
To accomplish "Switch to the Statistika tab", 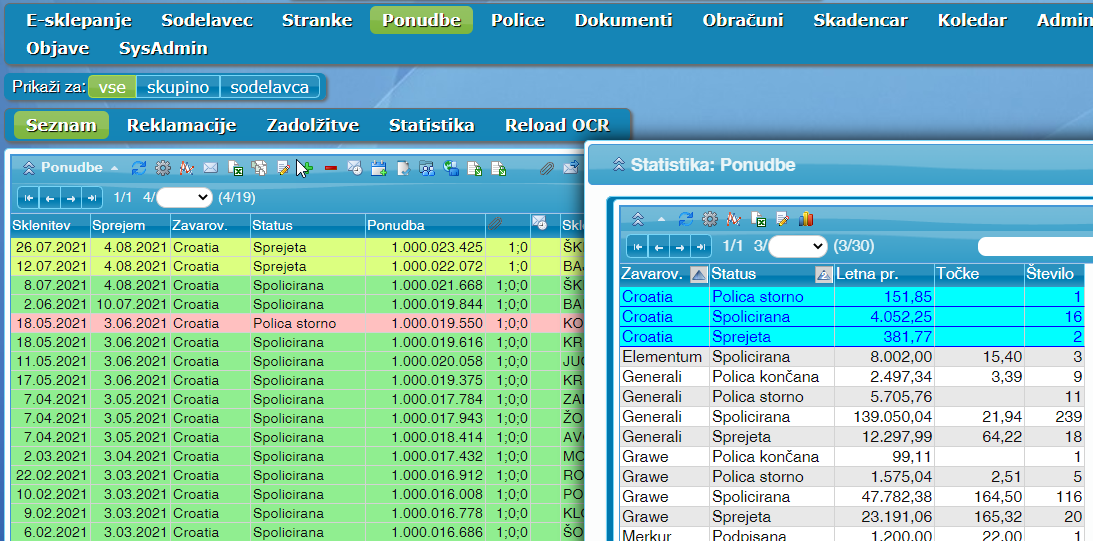I will click(431, 125).
